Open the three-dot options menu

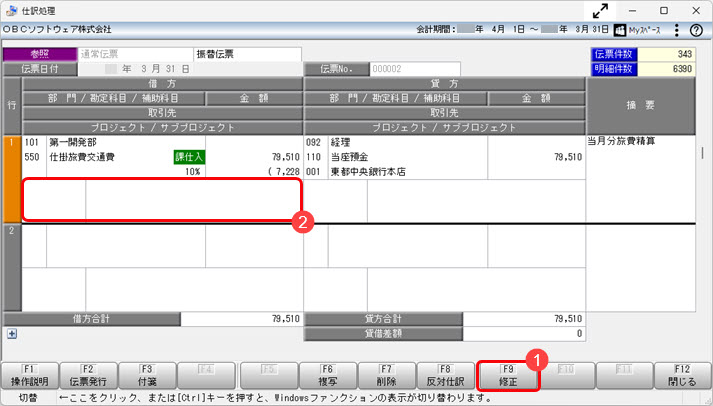click(677, 30)
